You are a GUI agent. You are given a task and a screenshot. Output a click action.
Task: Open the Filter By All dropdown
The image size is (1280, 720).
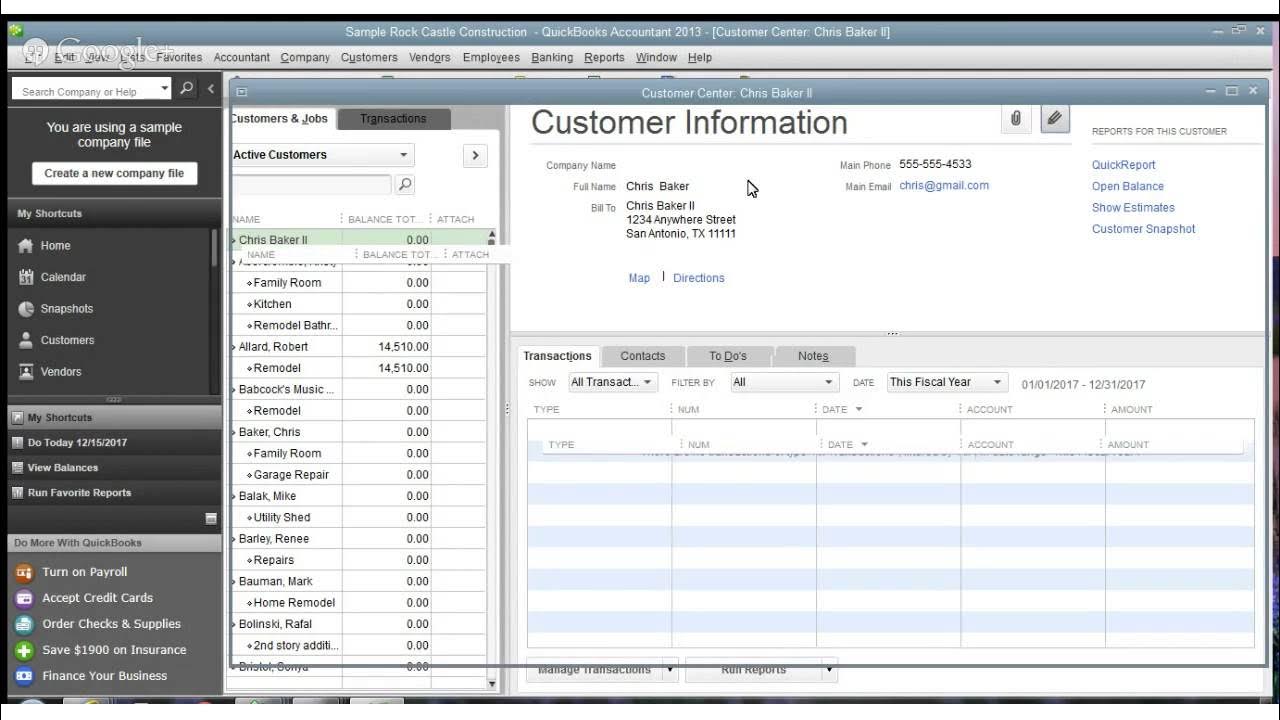(784, 382)
